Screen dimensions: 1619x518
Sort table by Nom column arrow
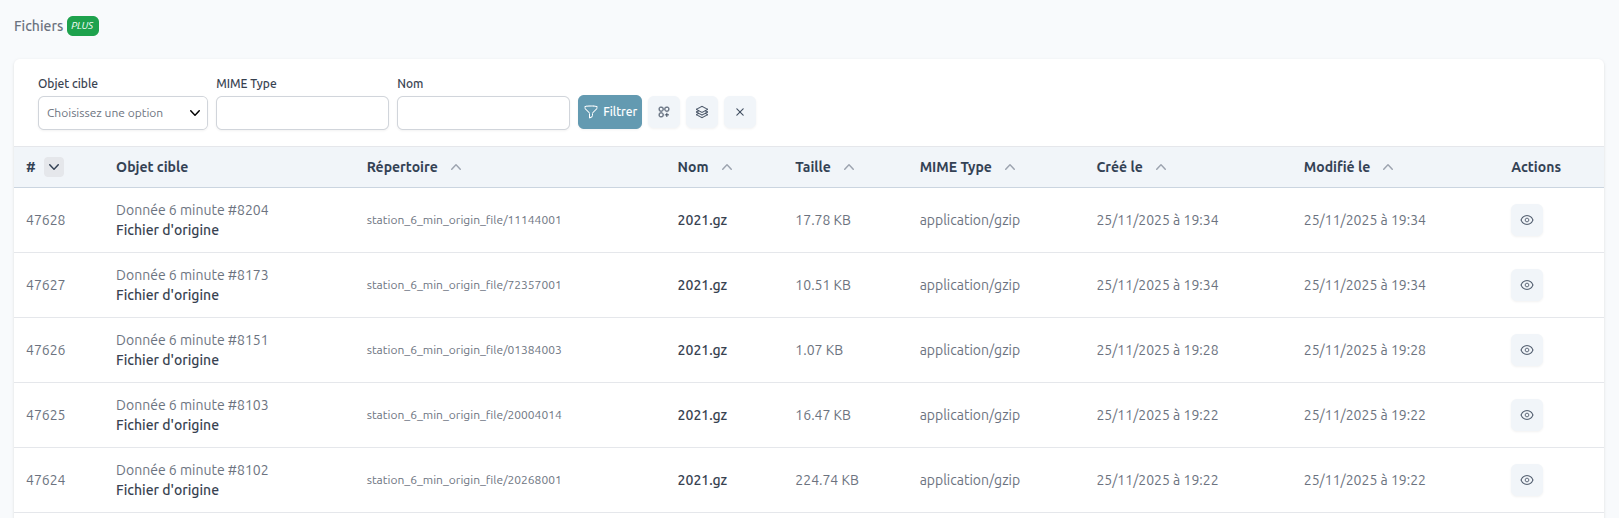pos(727,167)
